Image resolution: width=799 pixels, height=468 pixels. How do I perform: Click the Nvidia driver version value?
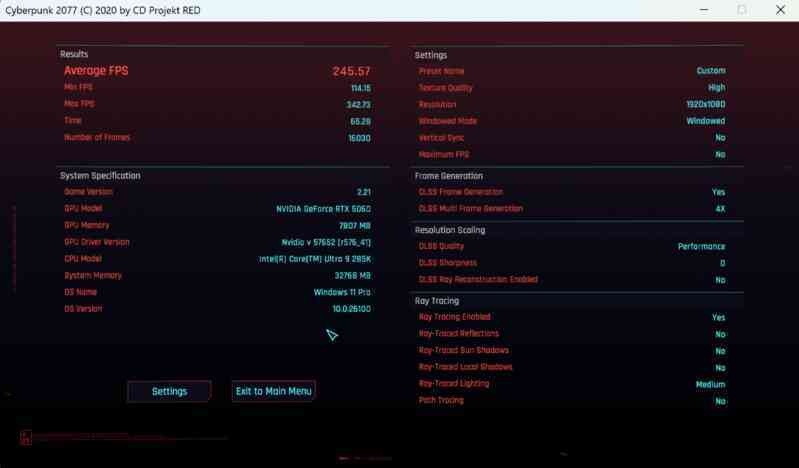pos(326,242)
